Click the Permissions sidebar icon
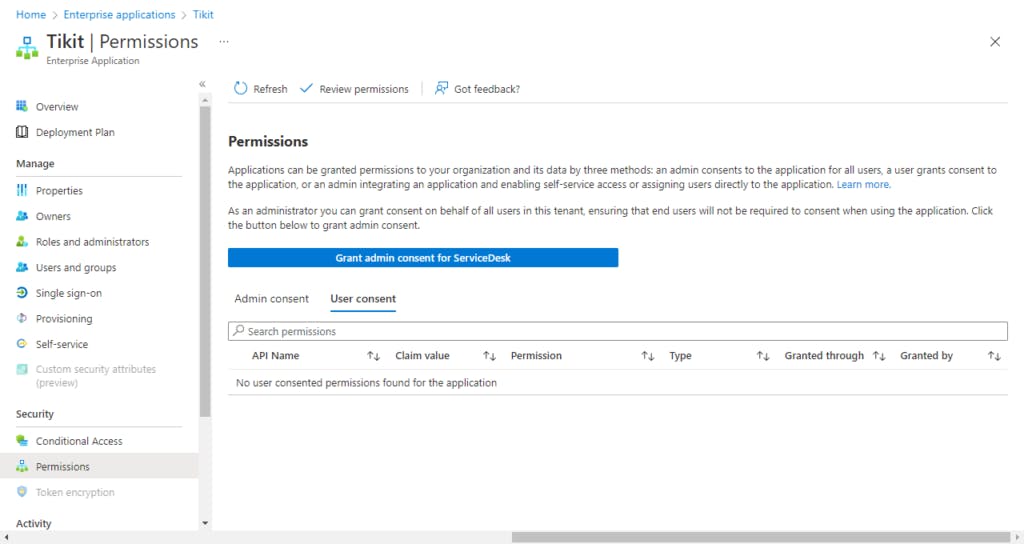 pyautogui.click(x=22, y=466)
